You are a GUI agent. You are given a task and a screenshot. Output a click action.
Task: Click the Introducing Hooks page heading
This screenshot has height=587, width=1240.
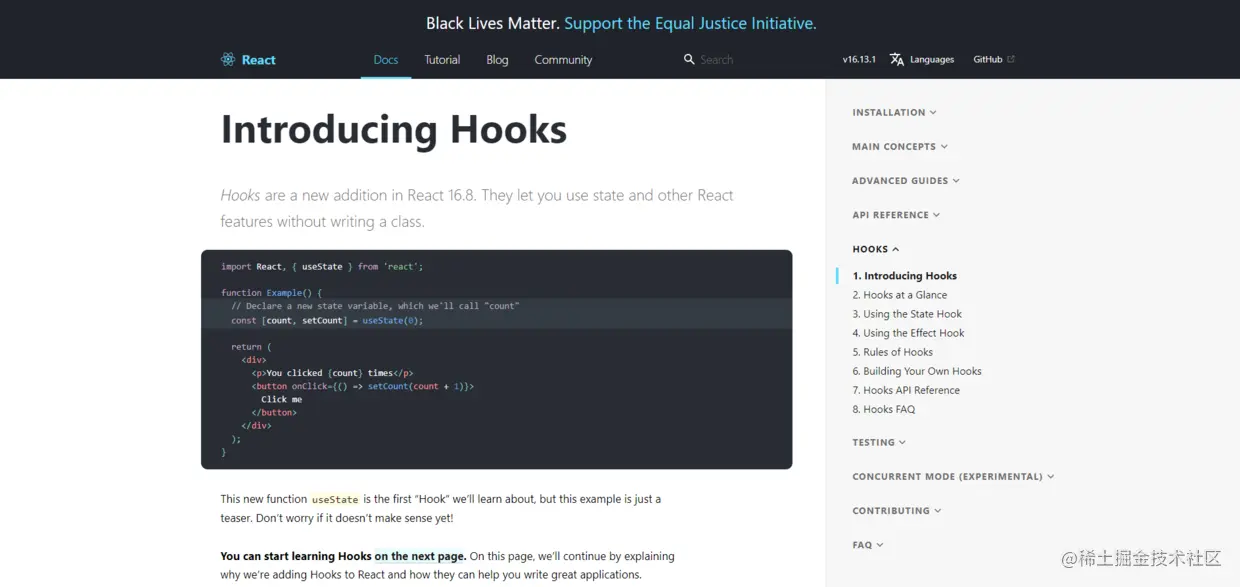tap(394, 130)
